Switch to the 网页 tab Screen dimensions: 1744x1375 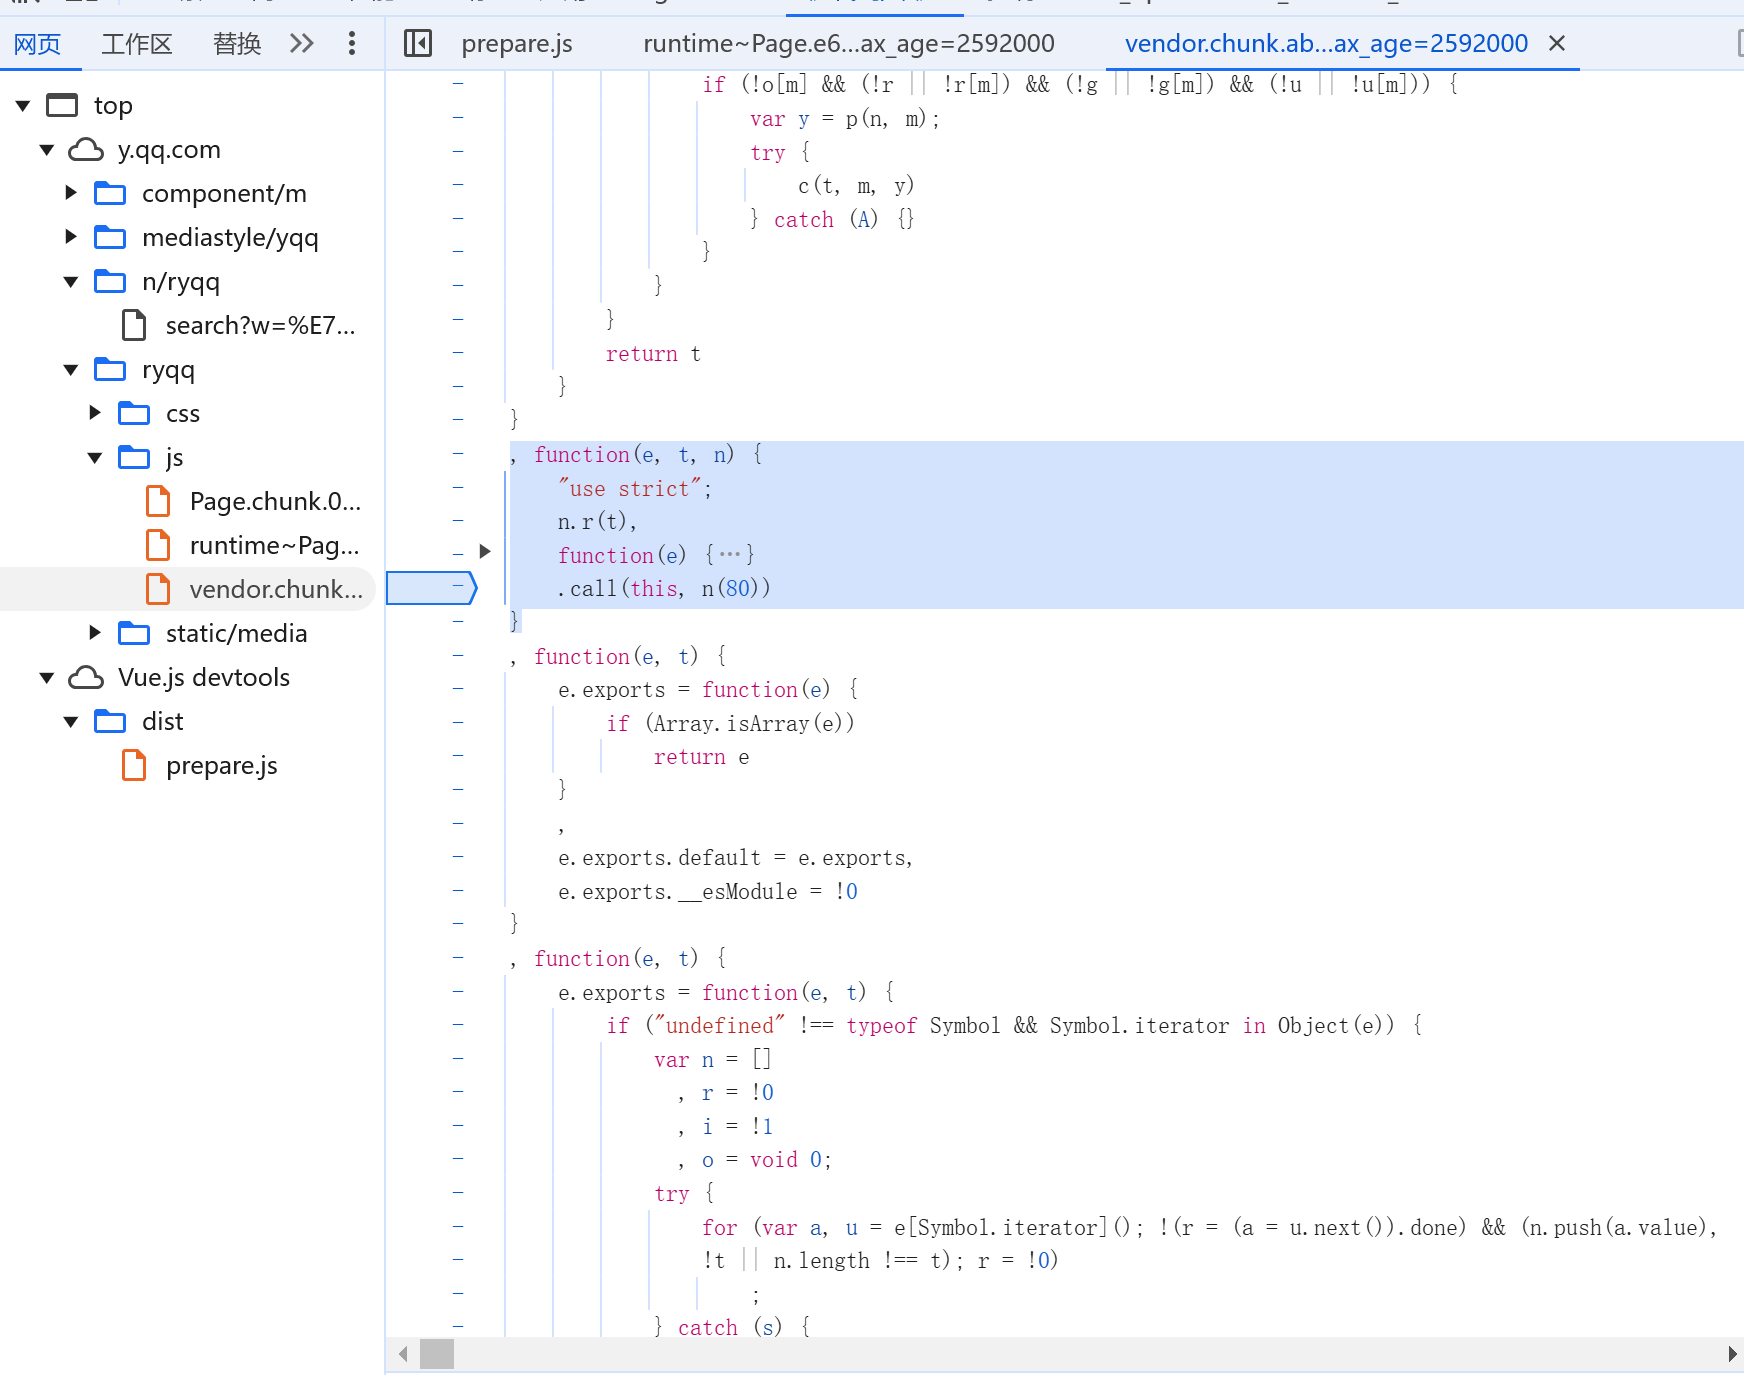coord(38,44)
